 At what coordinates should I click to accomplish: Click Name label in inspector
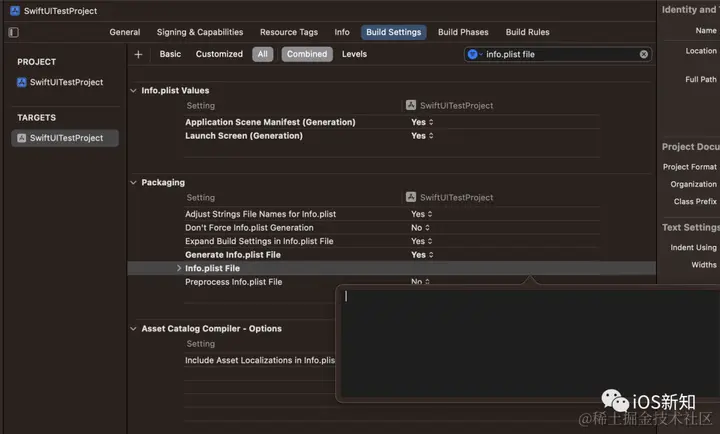click(x=706, y=31)
